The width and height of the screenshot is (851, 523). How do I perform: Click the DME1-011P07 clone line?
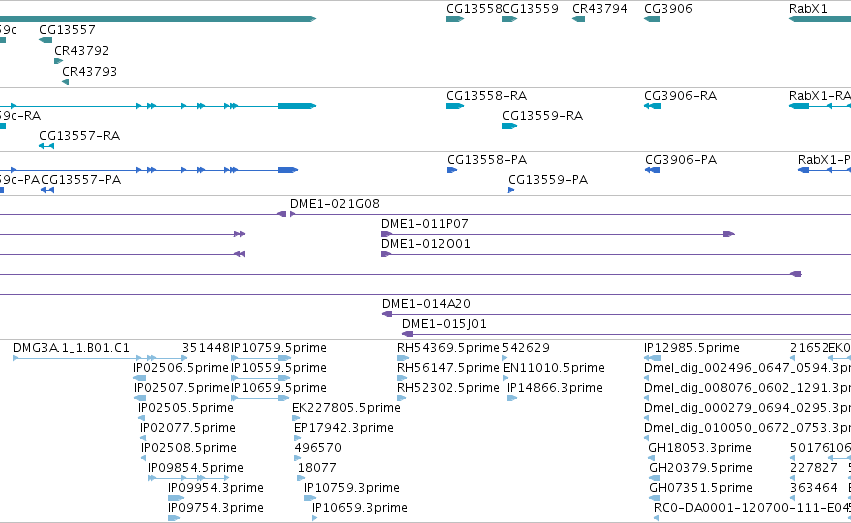pos(558,234)
